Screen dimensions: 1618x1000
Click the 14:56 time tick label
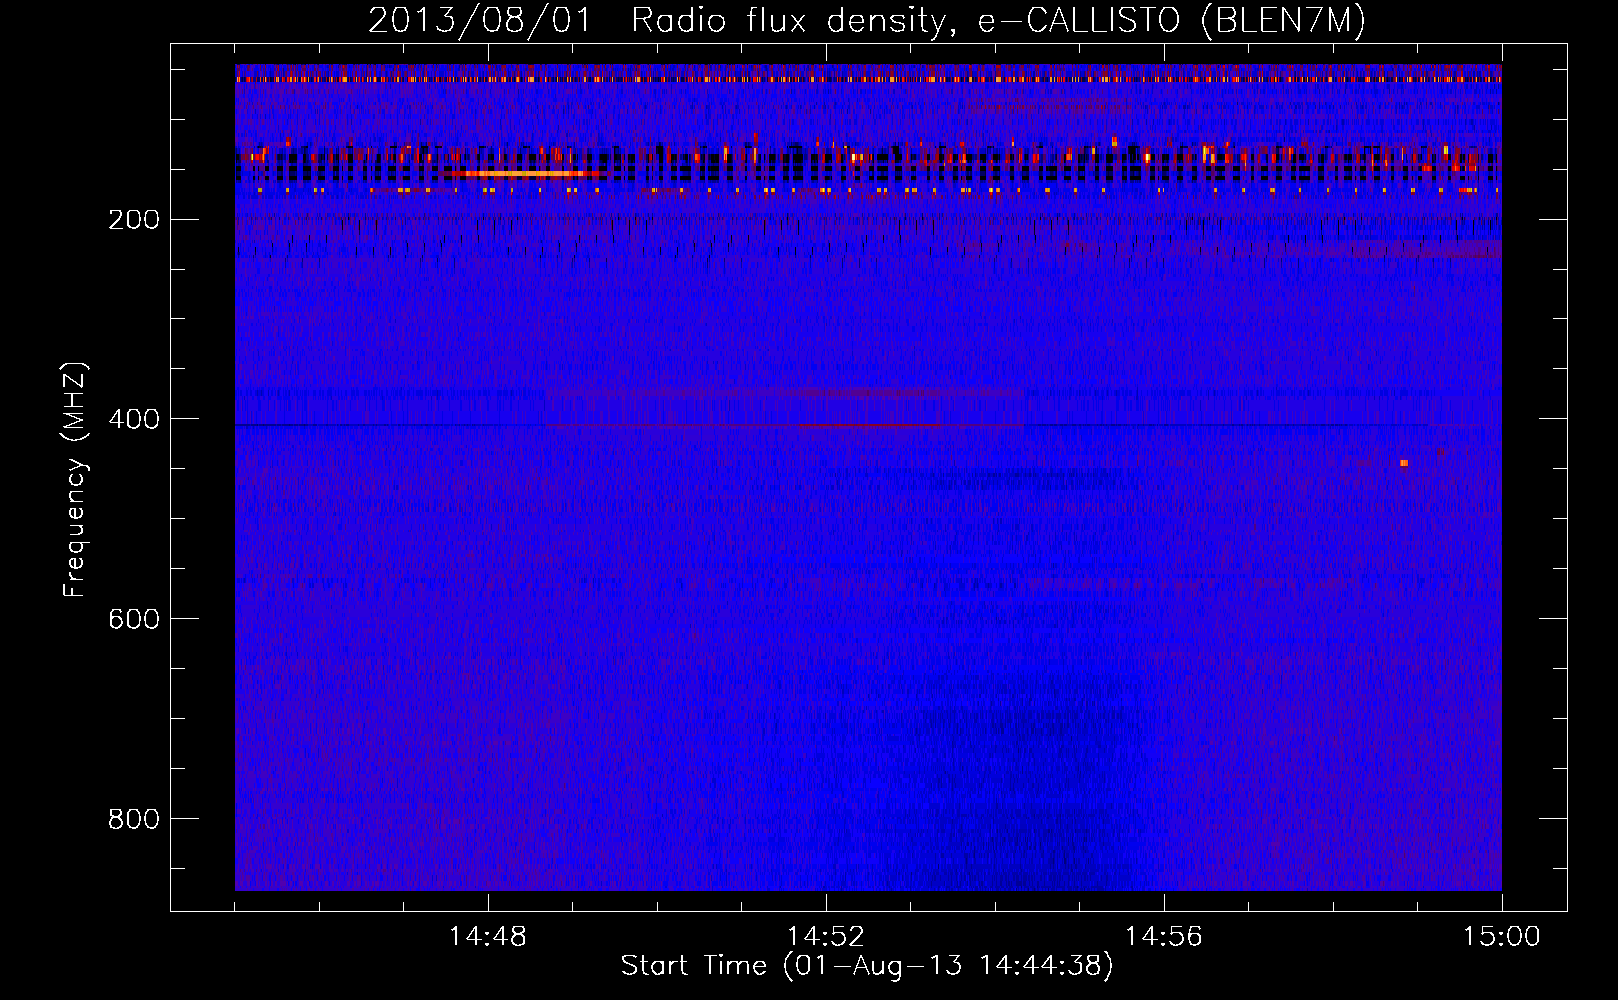pos(1164,937)
